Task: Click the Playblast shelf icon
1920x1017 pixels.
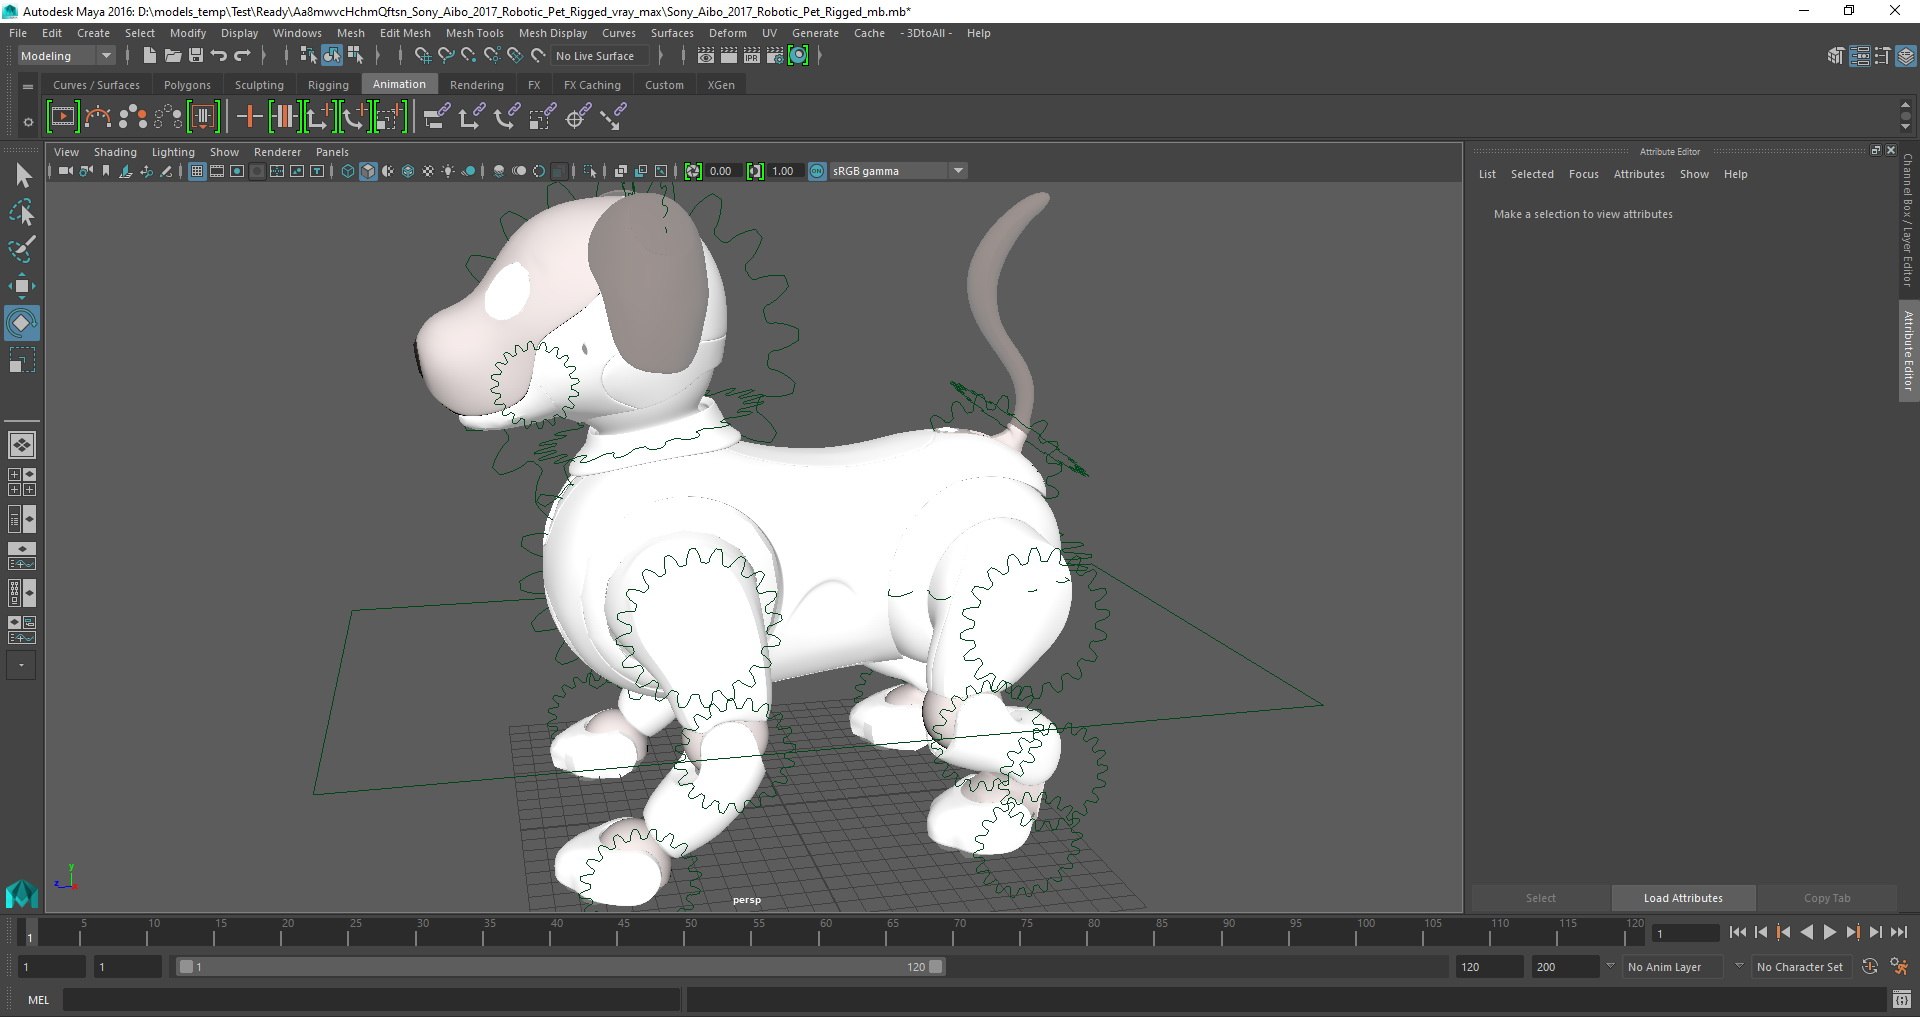Action: [x=62, y=117]
